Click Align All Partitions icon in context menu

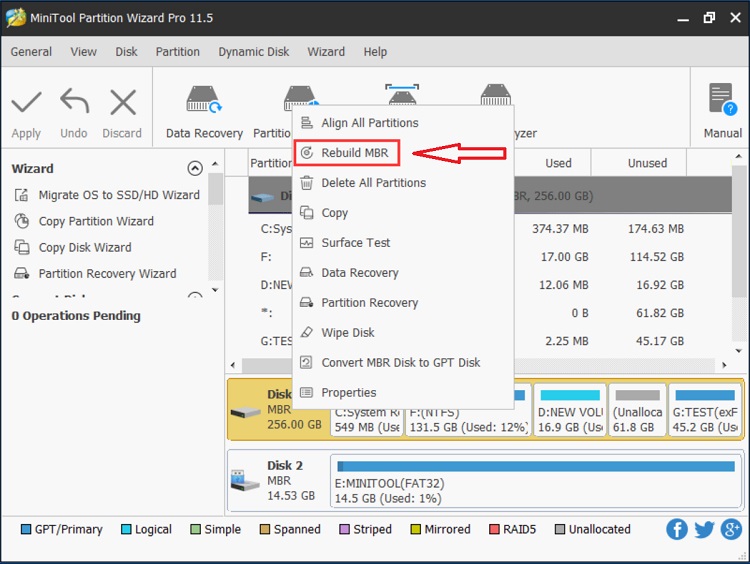point(307,122)
